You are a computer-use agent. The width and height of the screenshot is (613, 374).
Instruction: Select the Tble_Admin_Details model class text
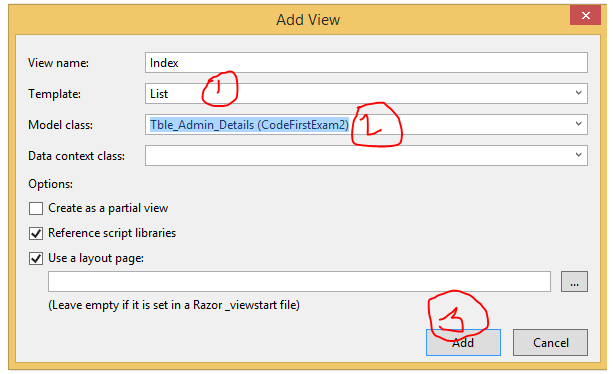click(249, 125)
